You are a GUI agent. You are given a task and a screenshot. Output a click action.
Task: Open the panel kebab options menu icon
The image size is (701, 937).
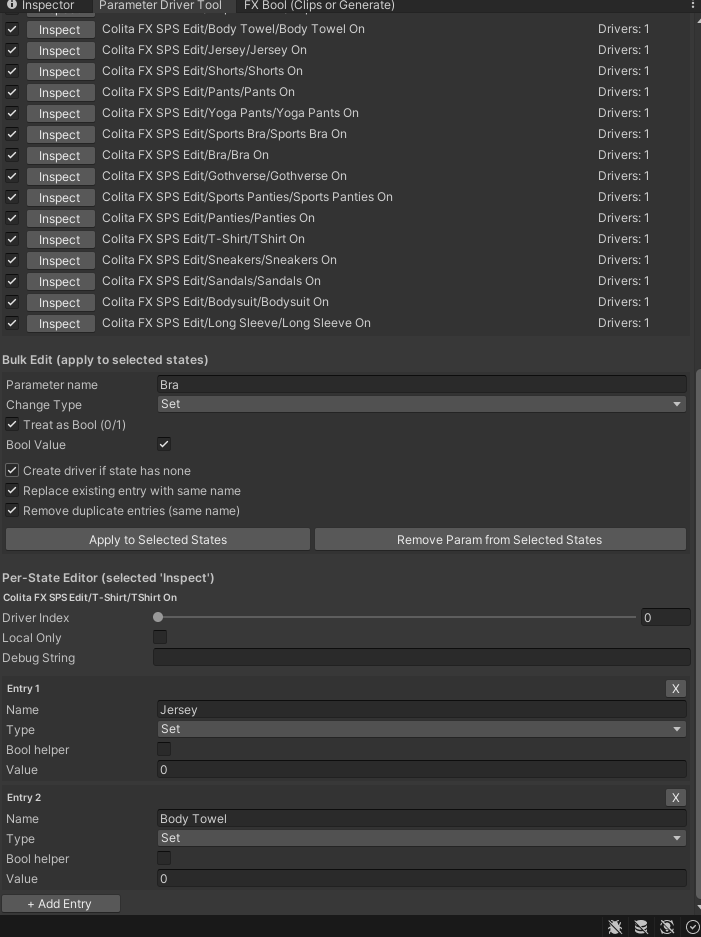pyautogui.click(x=693, y=5)
